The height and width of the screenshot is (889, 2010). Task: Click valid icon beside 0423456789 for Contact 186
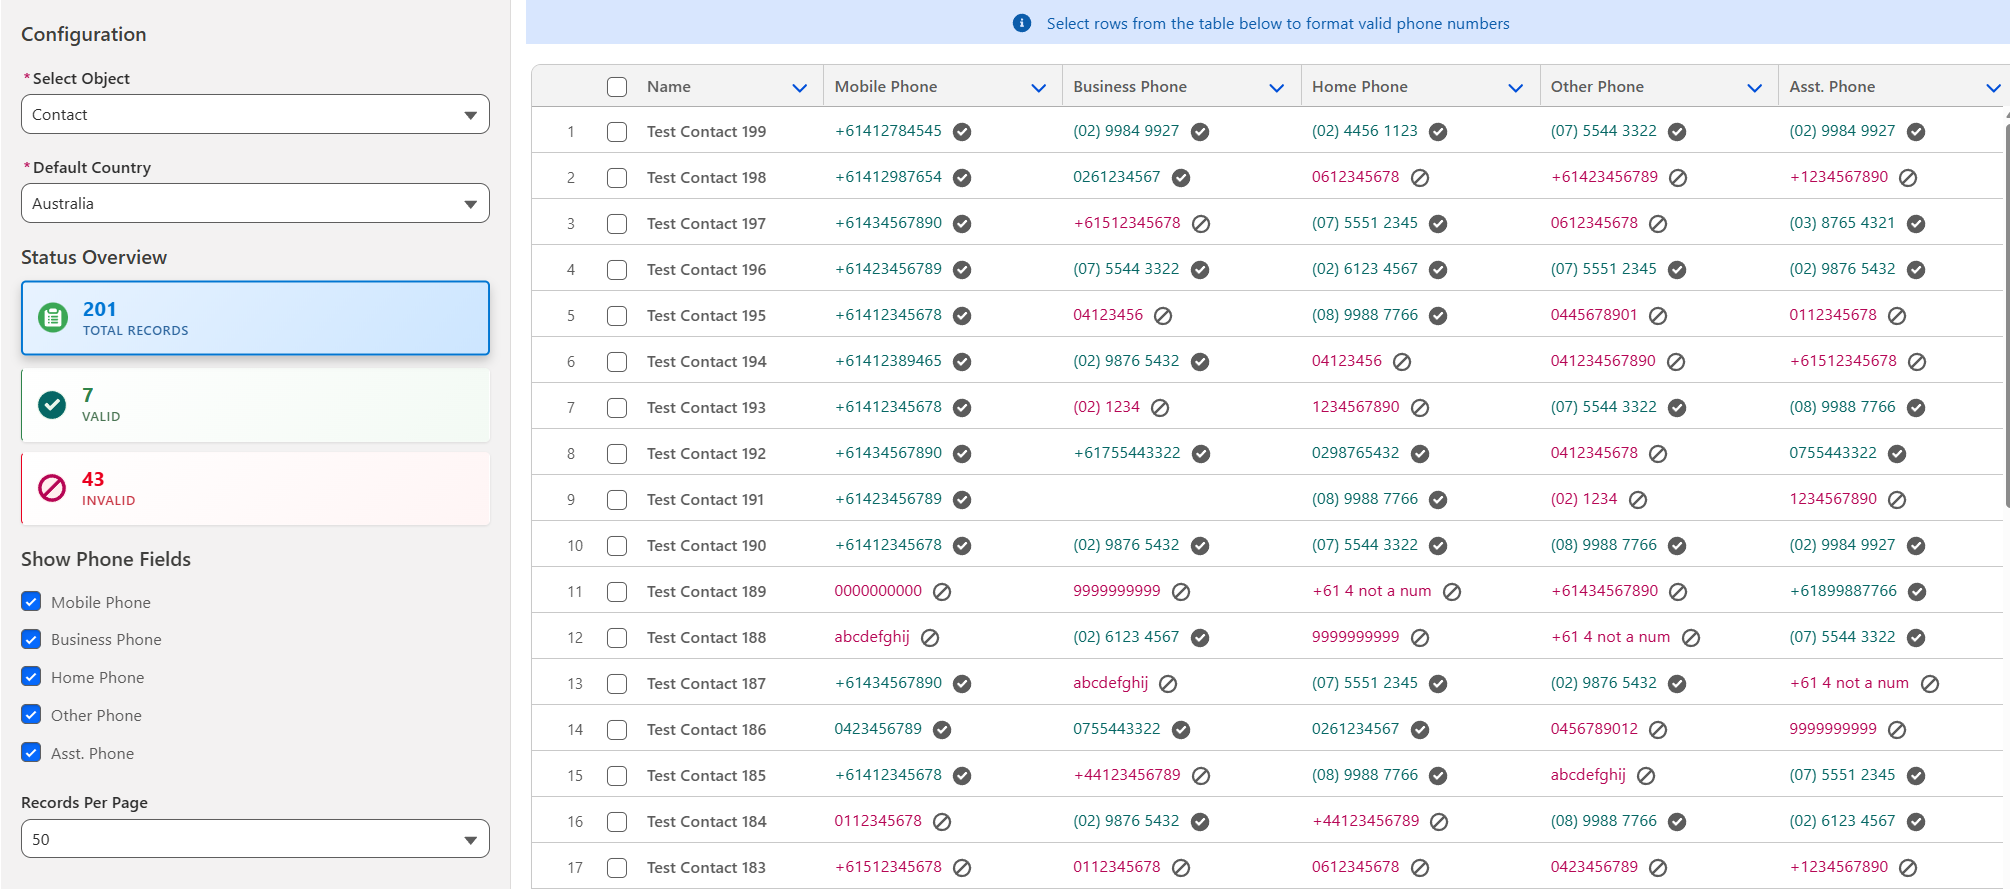pos(942,730)
